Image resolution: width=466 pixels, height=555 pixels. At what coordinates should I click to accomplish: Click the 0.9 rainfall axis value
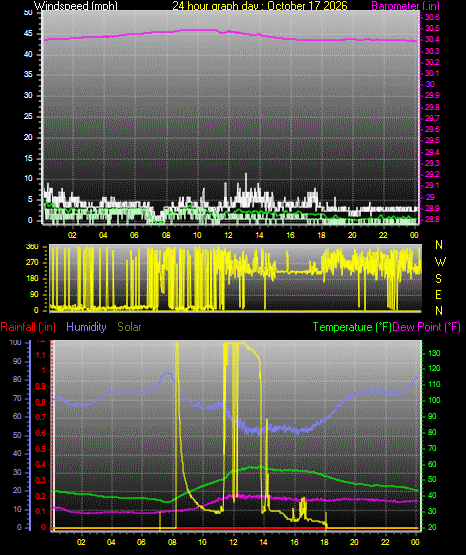pyautogui.click(x=41, y=386)
